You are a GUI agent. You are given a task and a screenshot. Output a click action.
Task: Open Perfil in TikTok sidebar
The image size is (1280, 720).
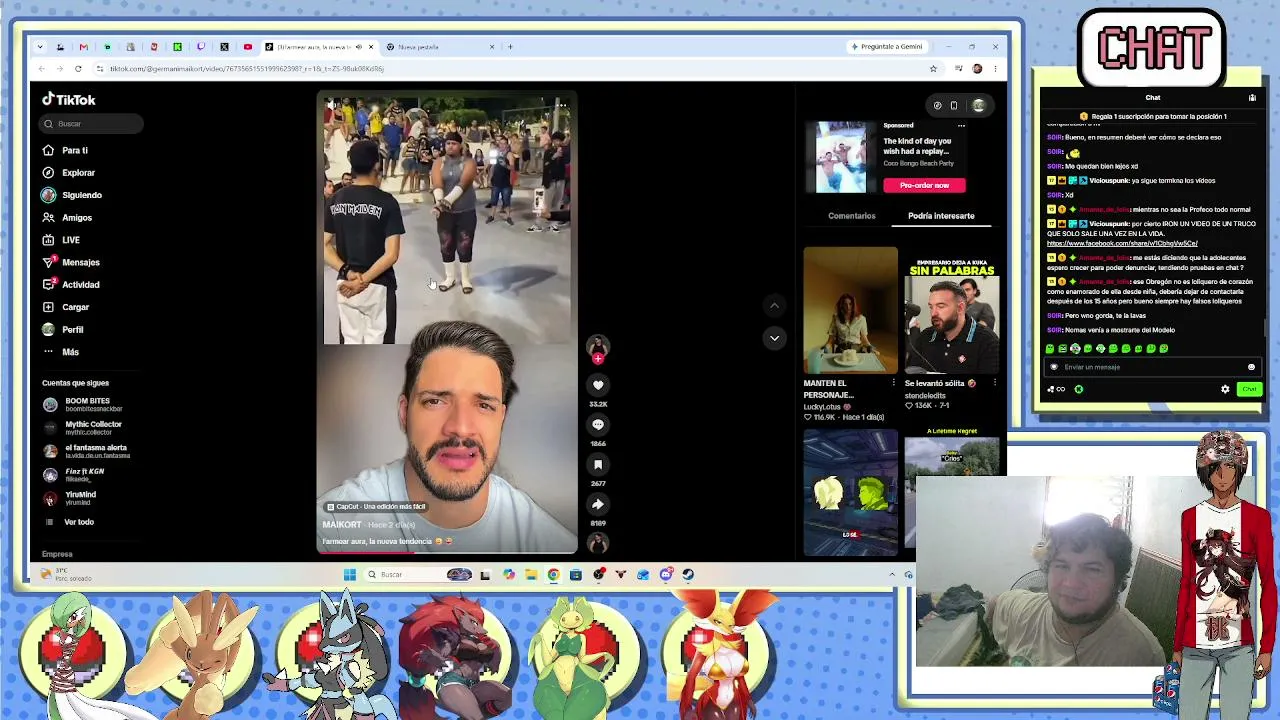point(63,329)
